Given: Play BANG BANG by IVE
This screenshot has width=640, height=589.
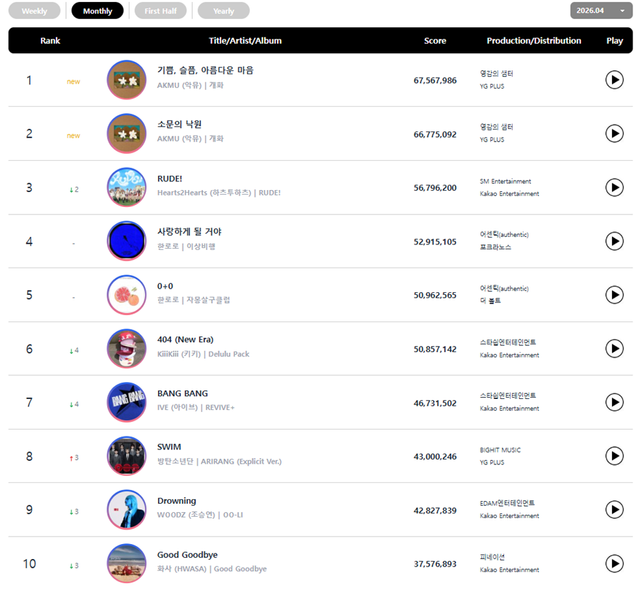Looking at the screenshot, I should 614,402.
